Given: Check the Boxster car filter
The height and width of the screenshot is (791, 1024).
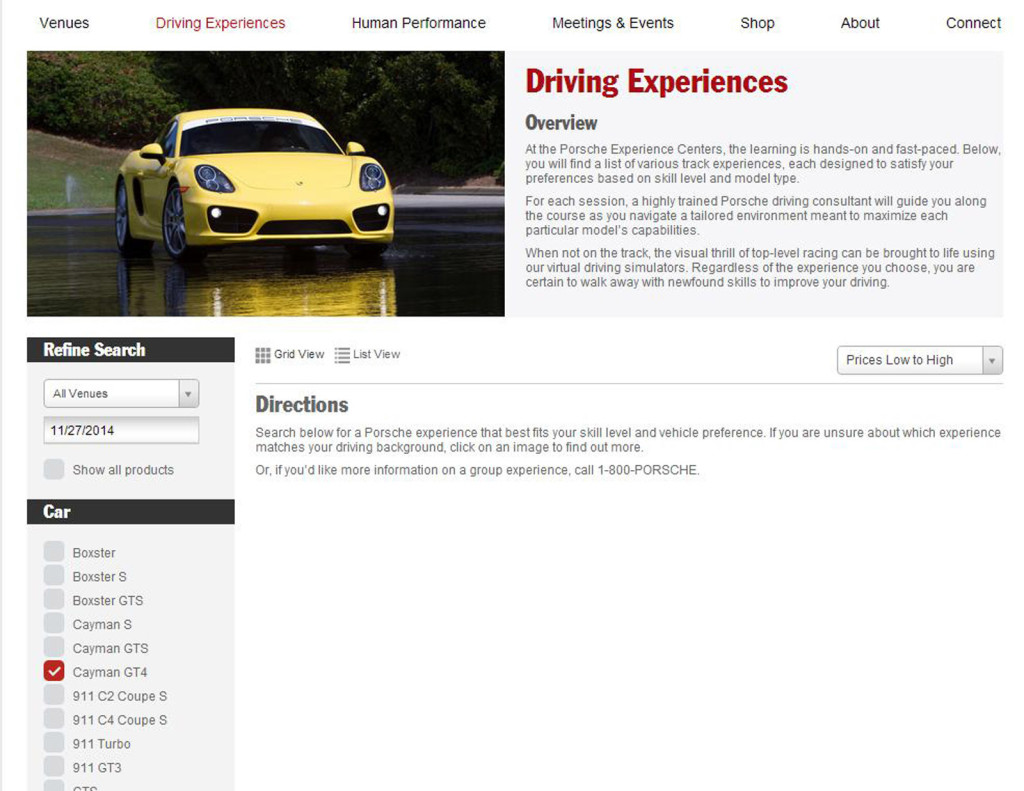Looking at the screenshot, I should [x=54, y=551].
